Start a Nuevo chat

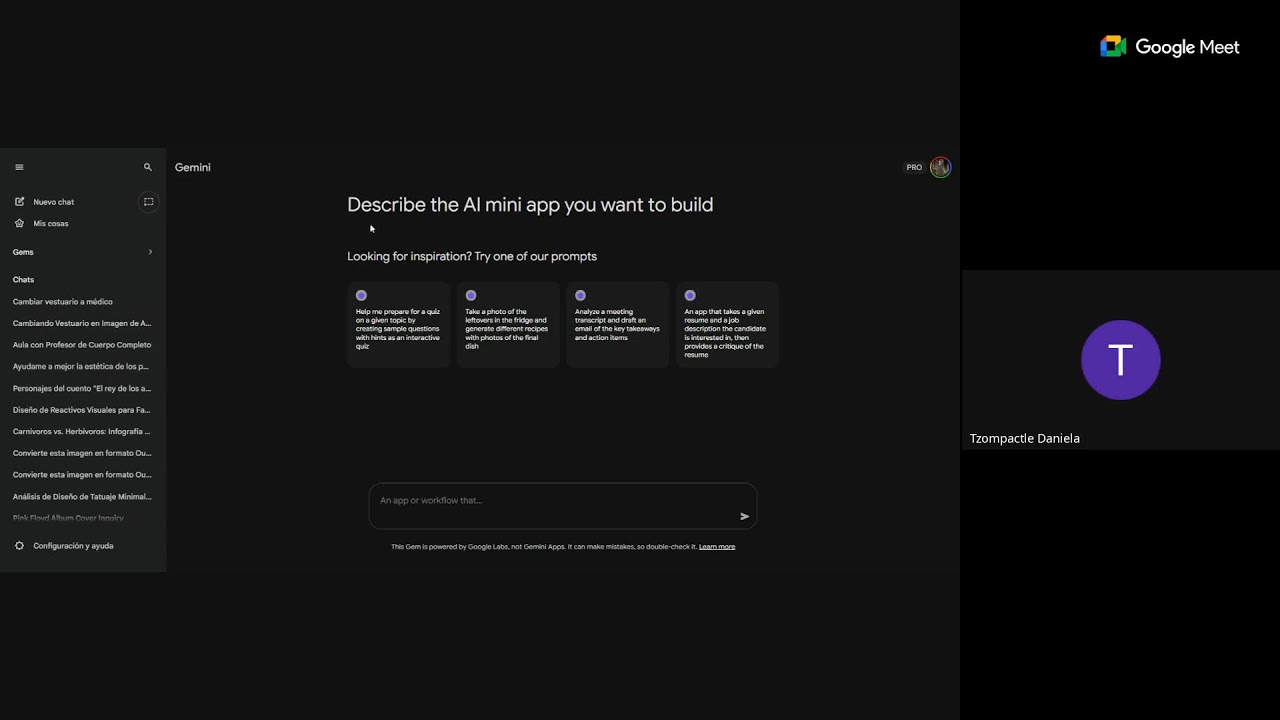click(54, 202)
